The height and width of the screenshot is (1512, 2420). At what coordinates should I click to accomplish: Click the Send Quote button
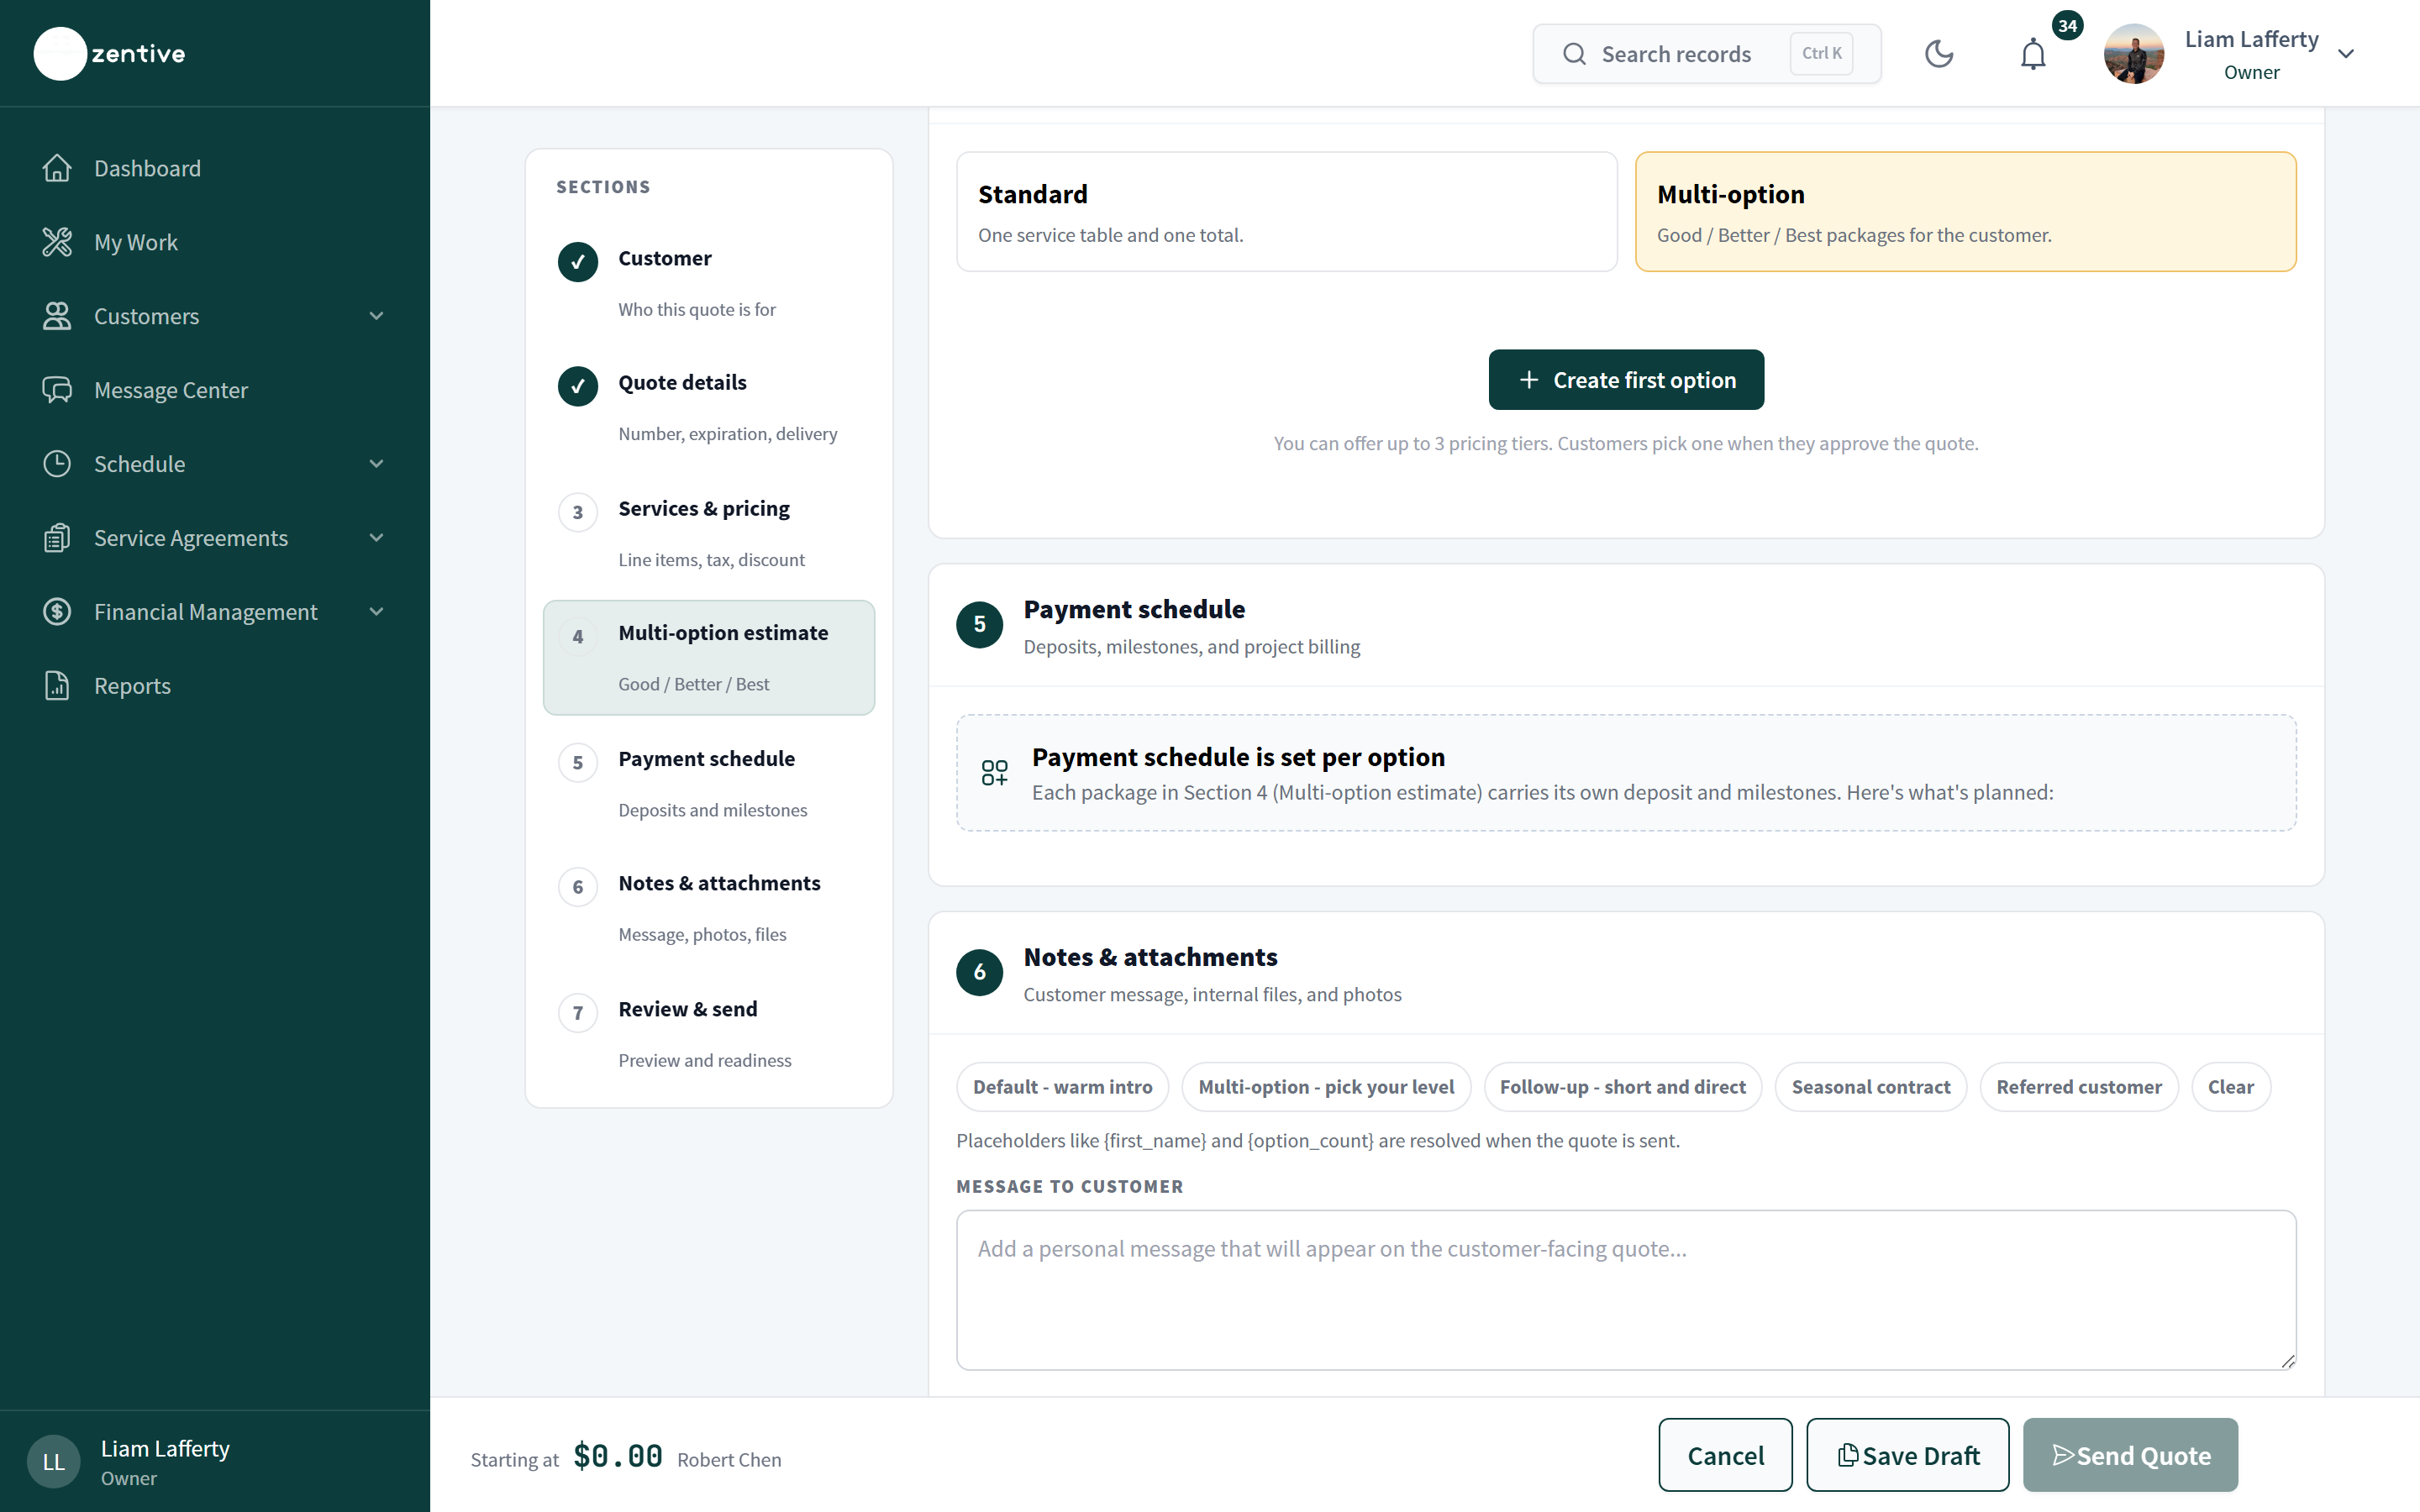(2130, 1455)
